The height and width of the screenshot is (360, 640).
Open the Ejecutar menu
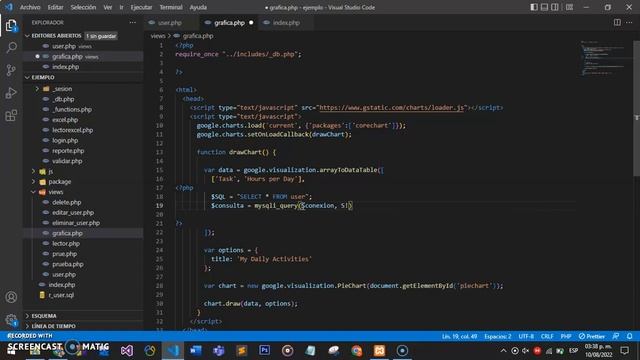click(x=141, y=7)
